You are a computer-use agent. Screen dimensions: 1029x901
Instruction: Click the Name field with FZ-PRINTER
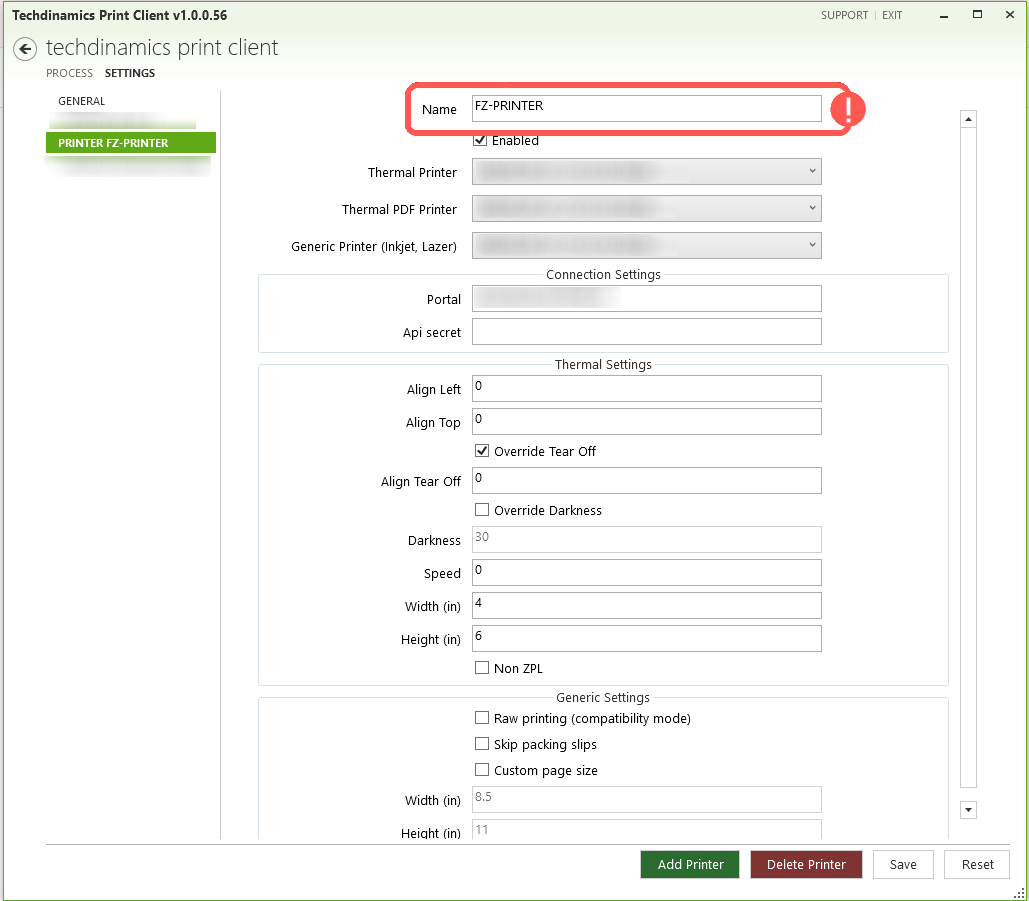click(646, 108)
